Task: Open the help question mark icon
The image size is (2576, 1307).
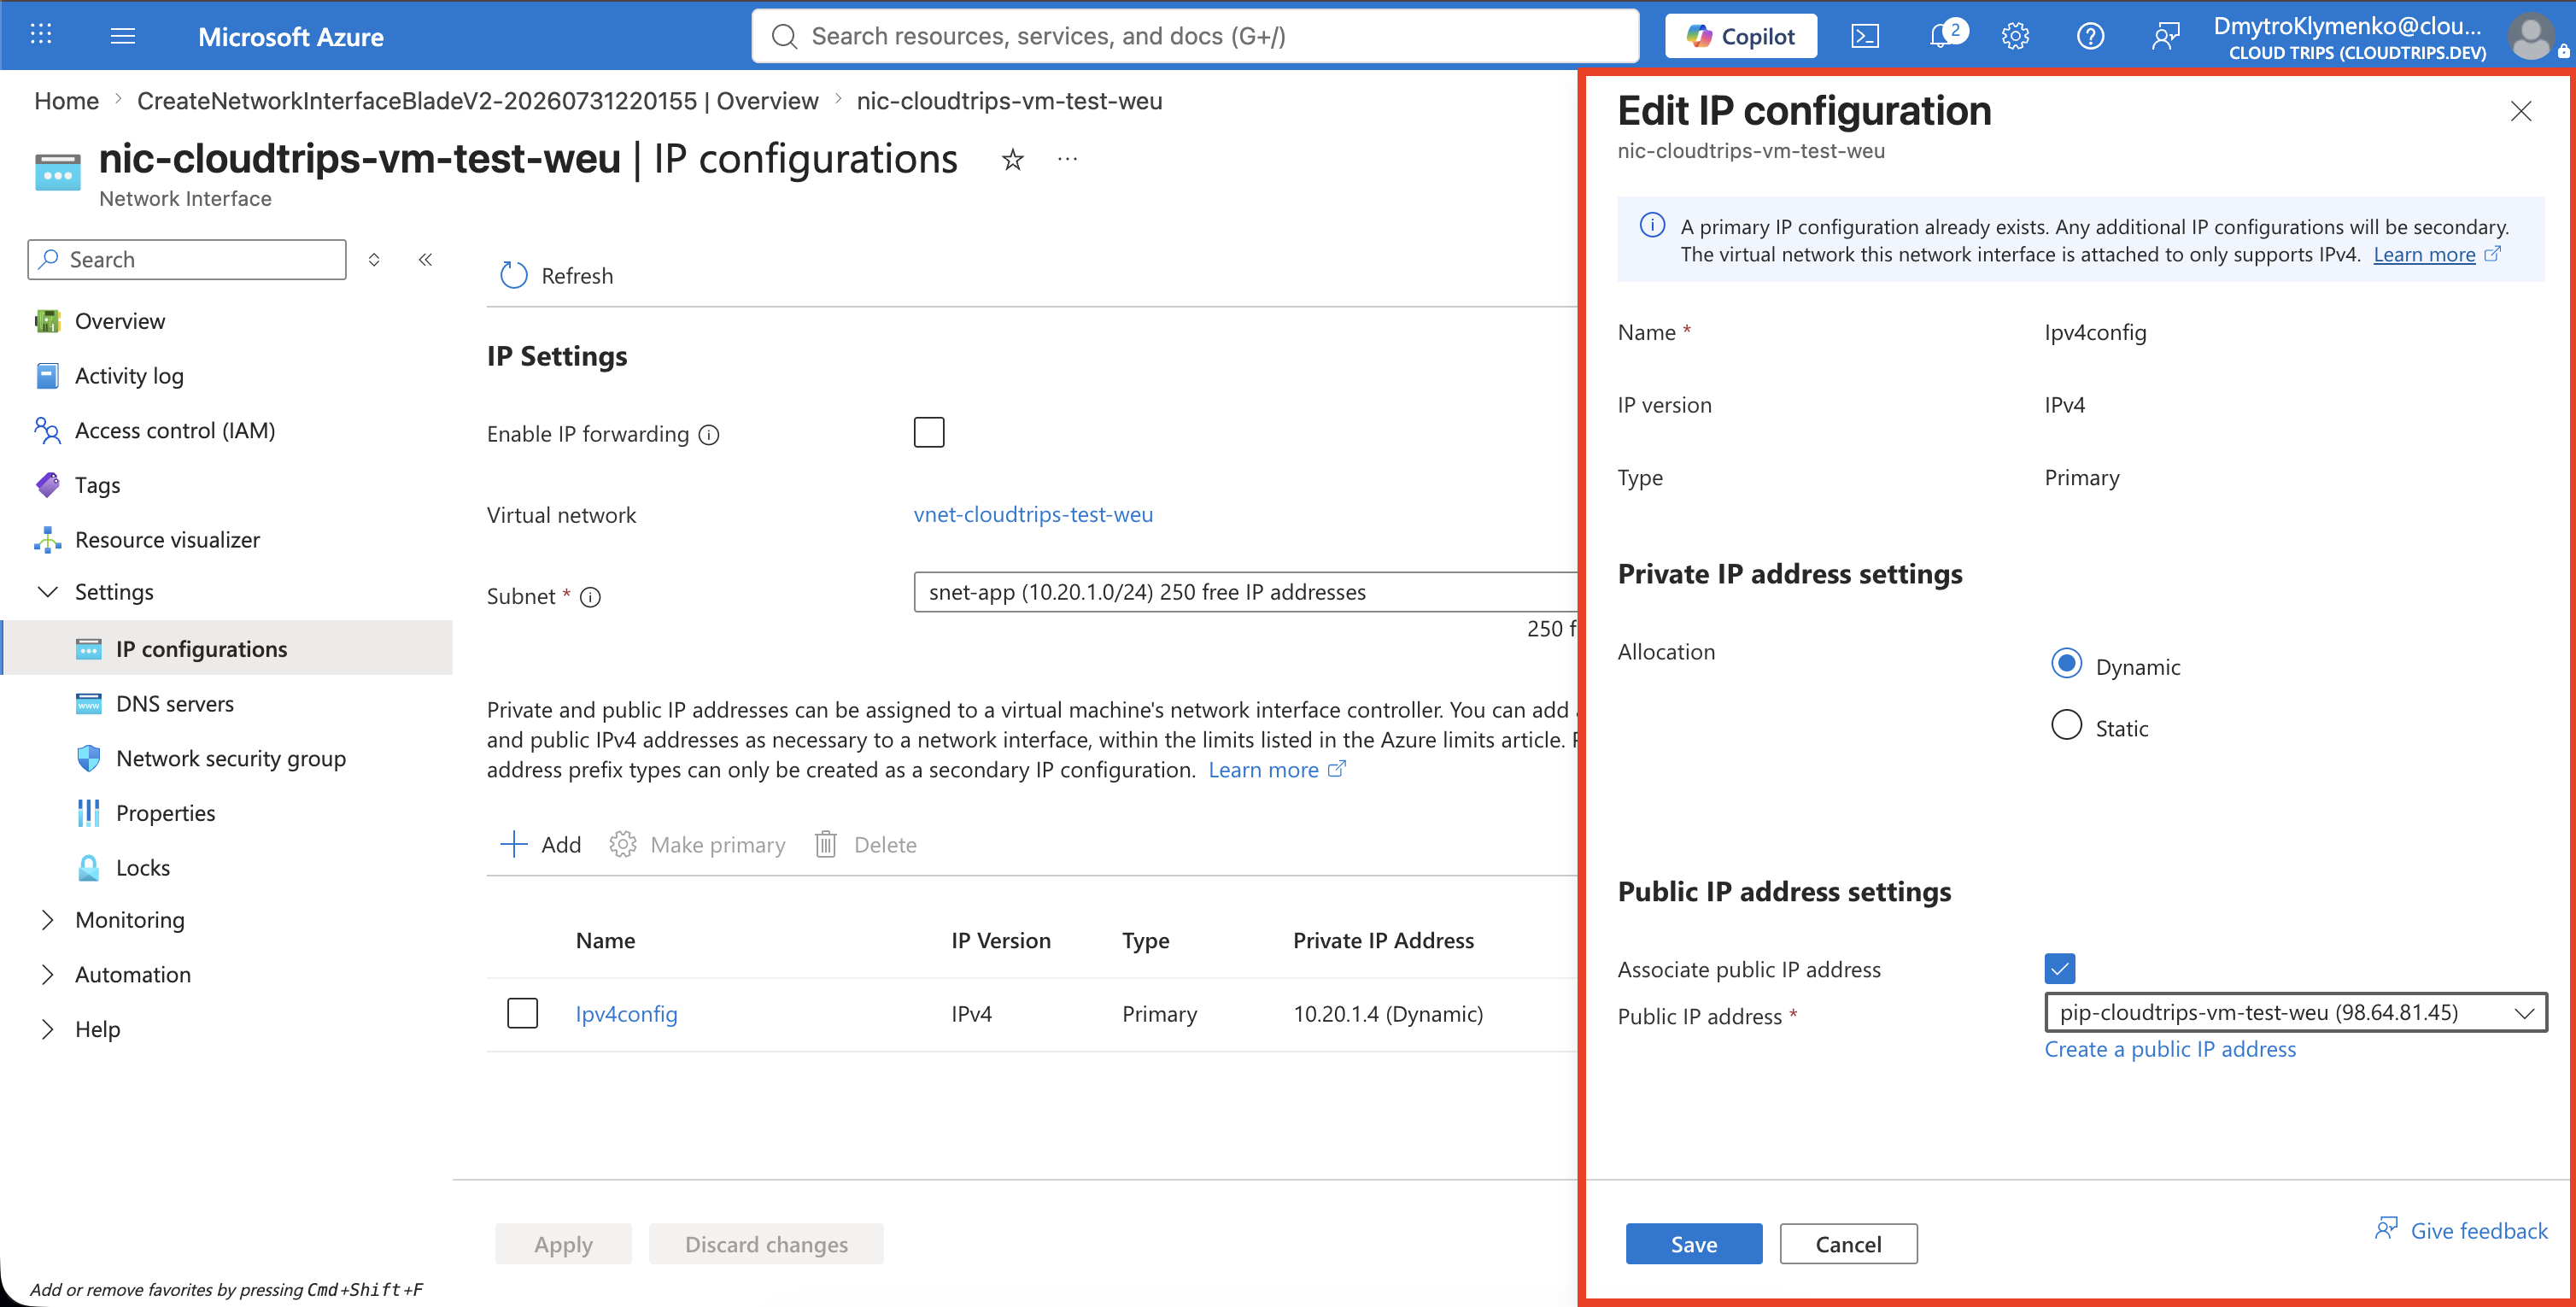Action: click(x=2090, y=37)
